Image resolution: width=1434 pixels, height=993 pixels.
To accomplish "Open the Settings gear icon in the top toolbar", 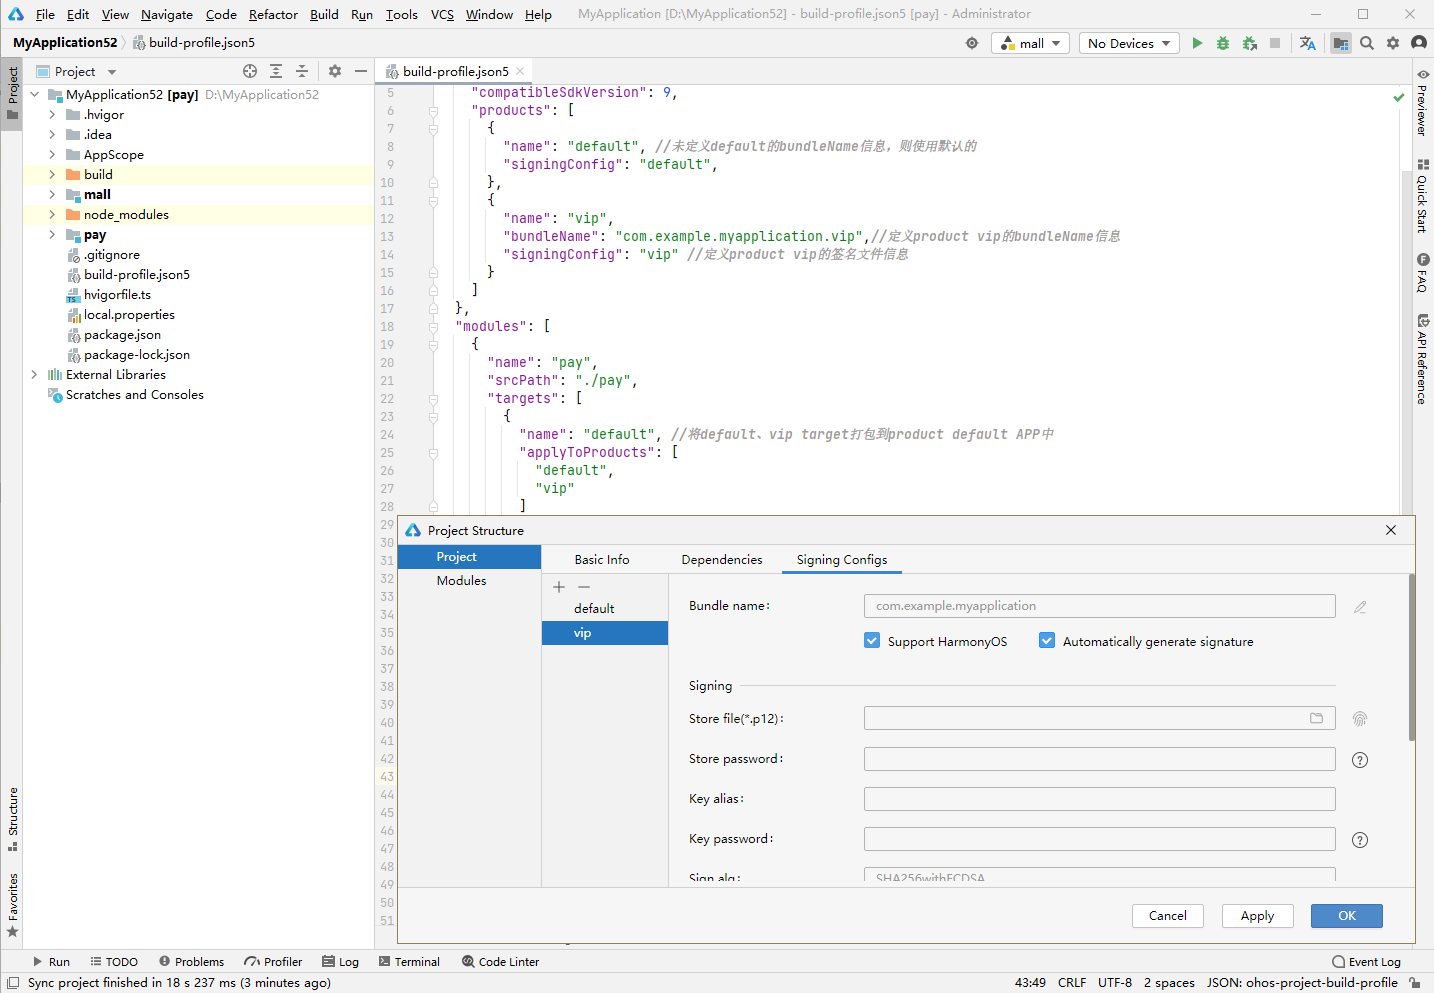I will tap(1393, 43).
